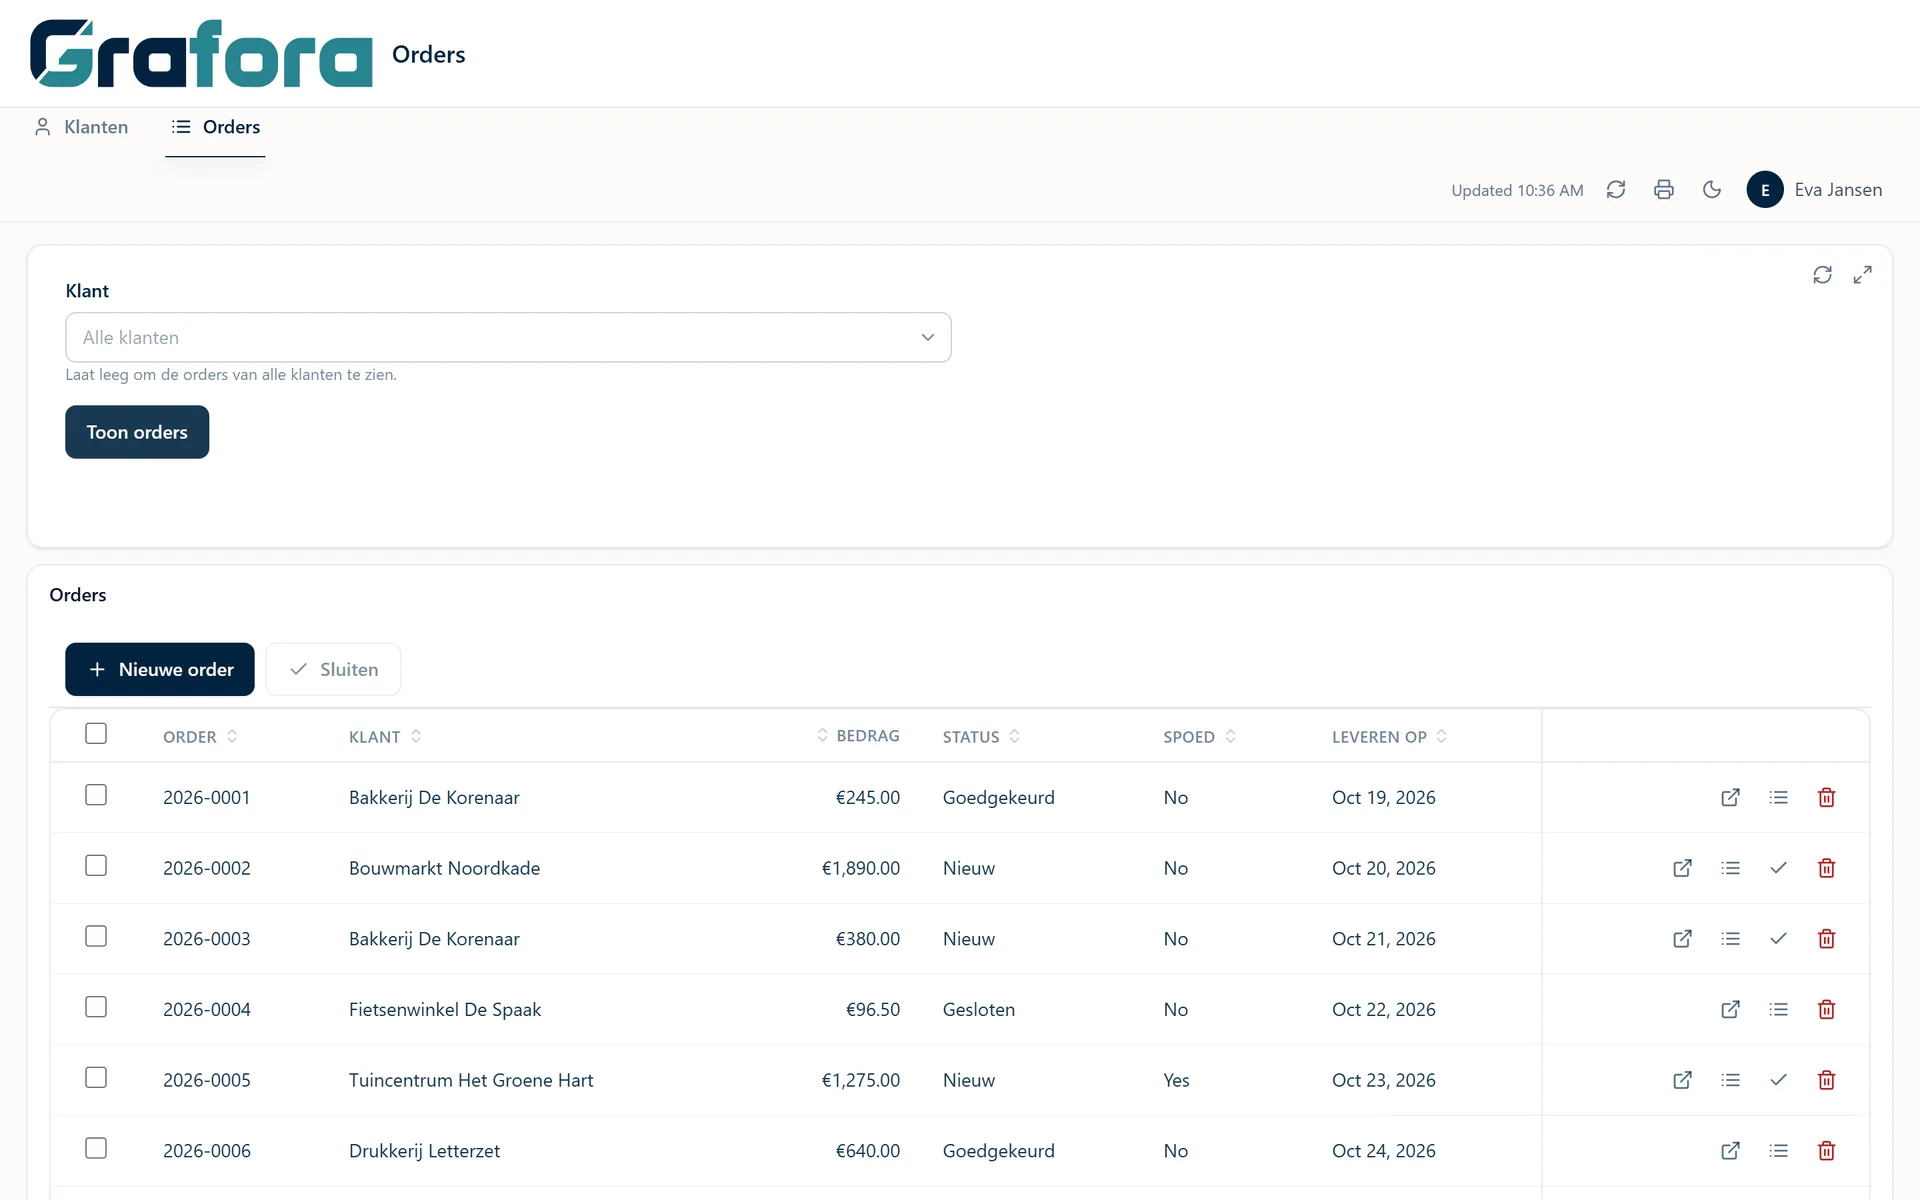Viewport: 1920px width, 1200px height.
Task: Reload the Klant filter panel
Action: 1823,275
